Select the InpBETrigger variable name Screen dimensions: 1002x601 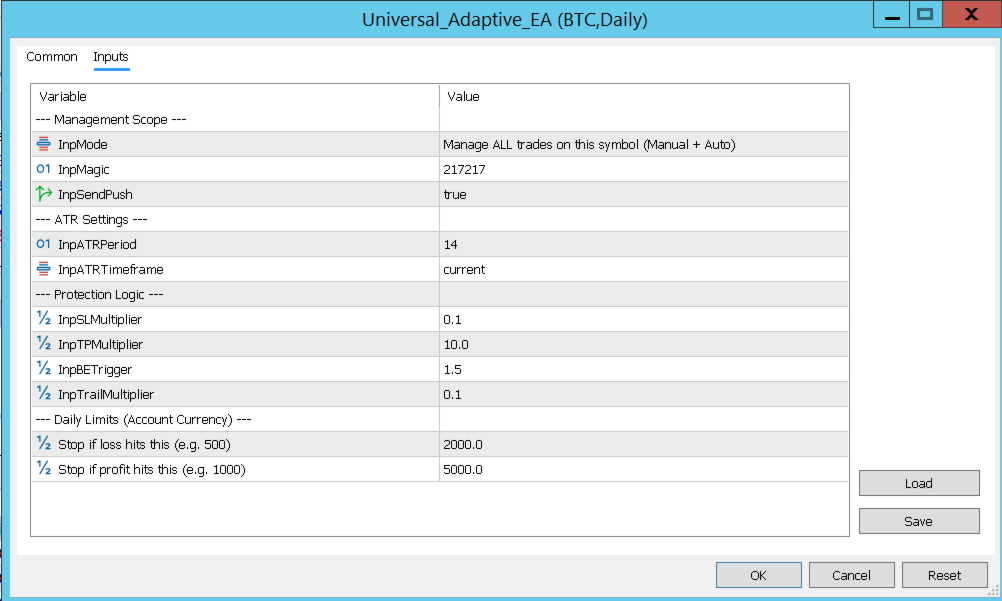pyautogui.click(x=95, y=369)
